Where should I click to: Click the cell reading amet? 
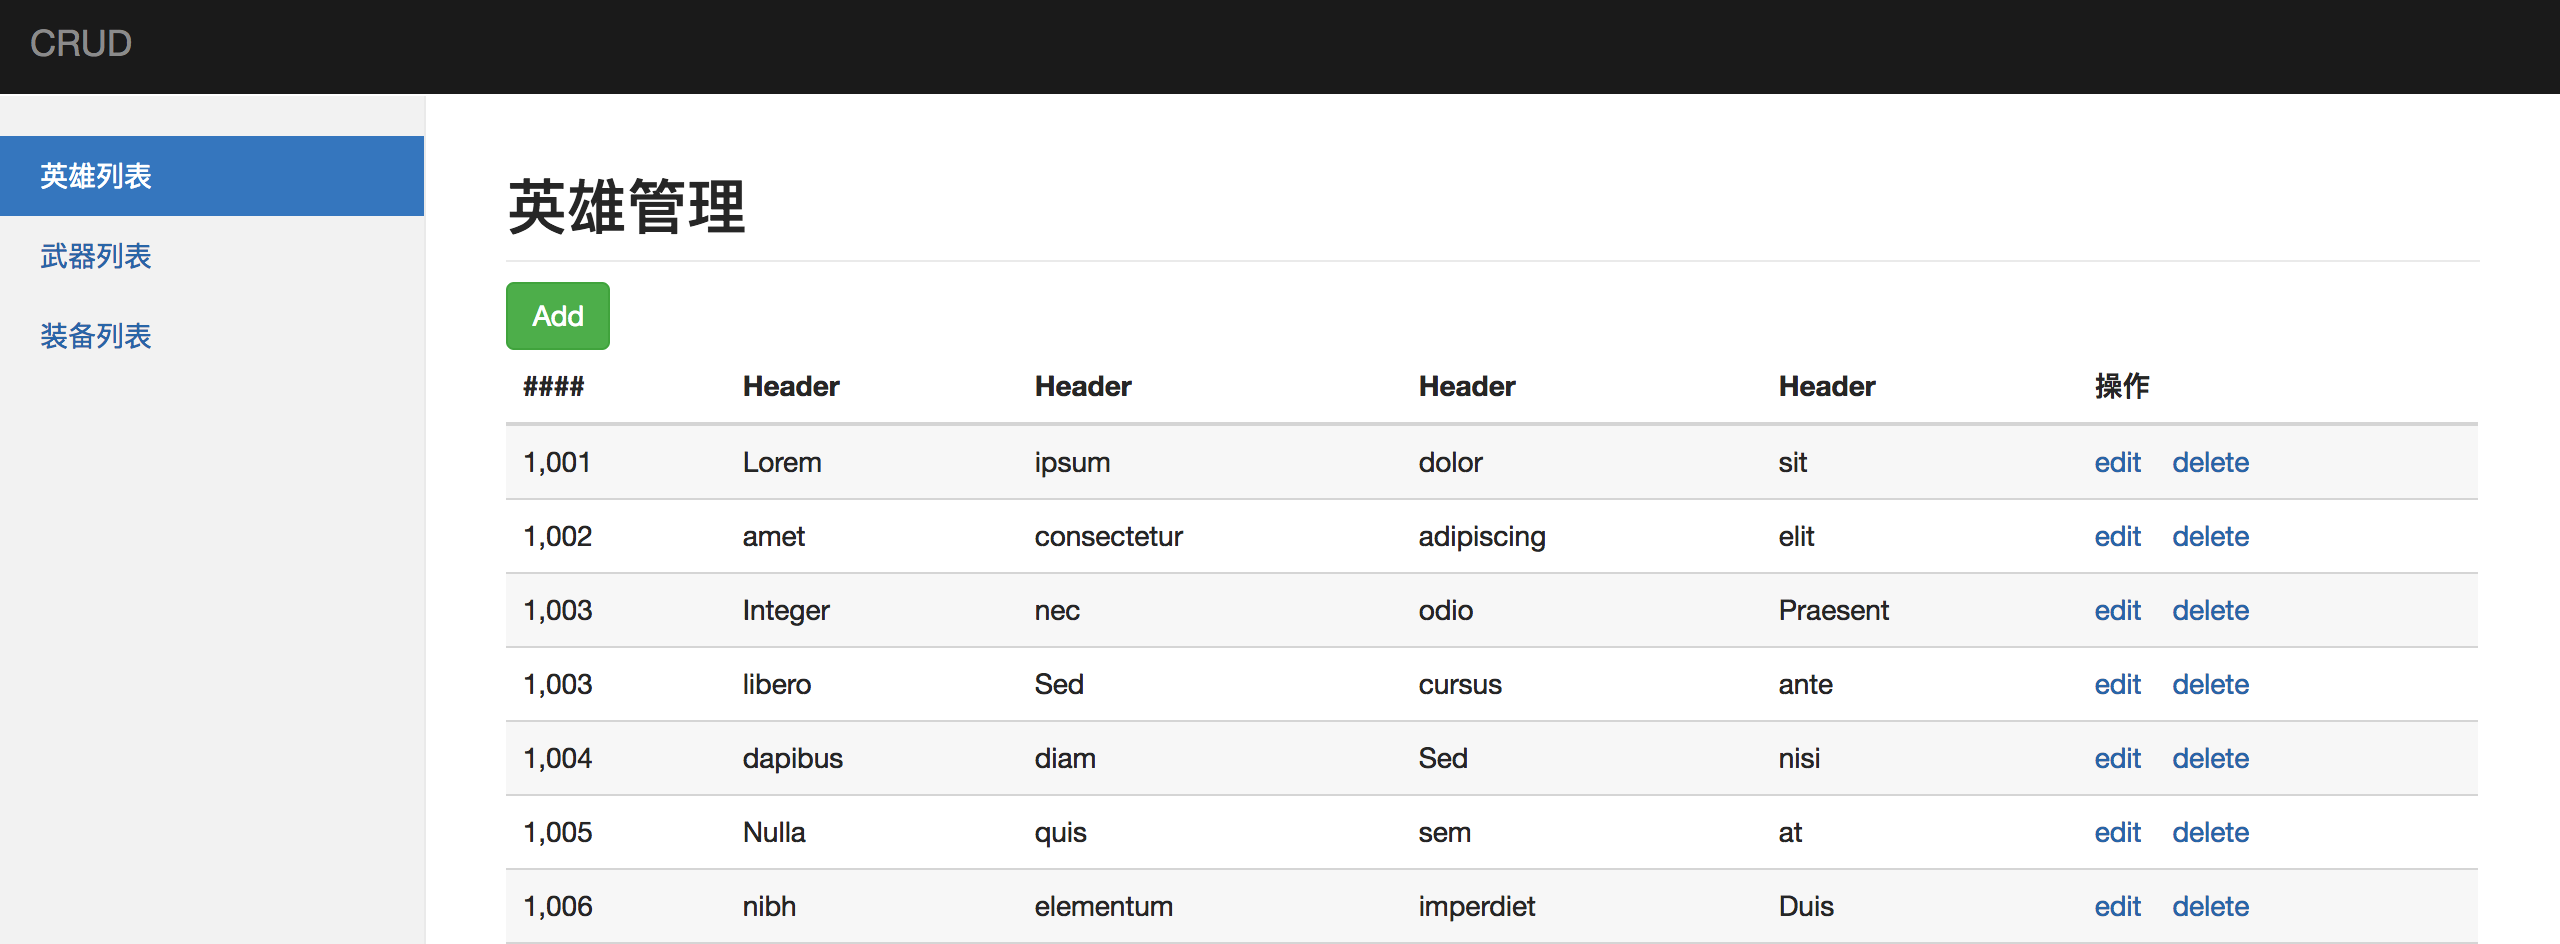click(x=773, y=536)
